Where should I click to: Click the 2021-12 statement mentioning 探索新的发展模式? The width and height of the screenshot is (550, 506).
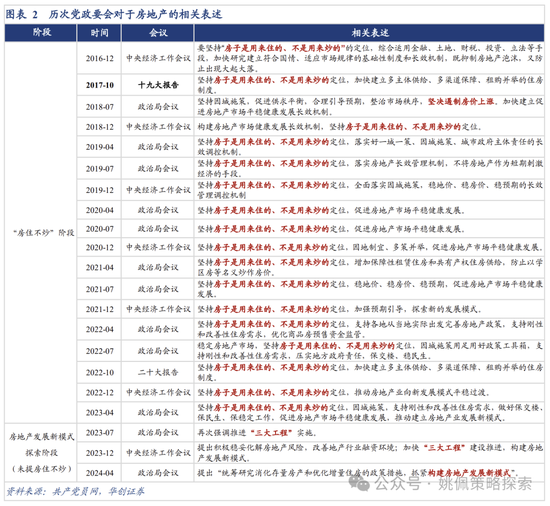click(339, 309)
